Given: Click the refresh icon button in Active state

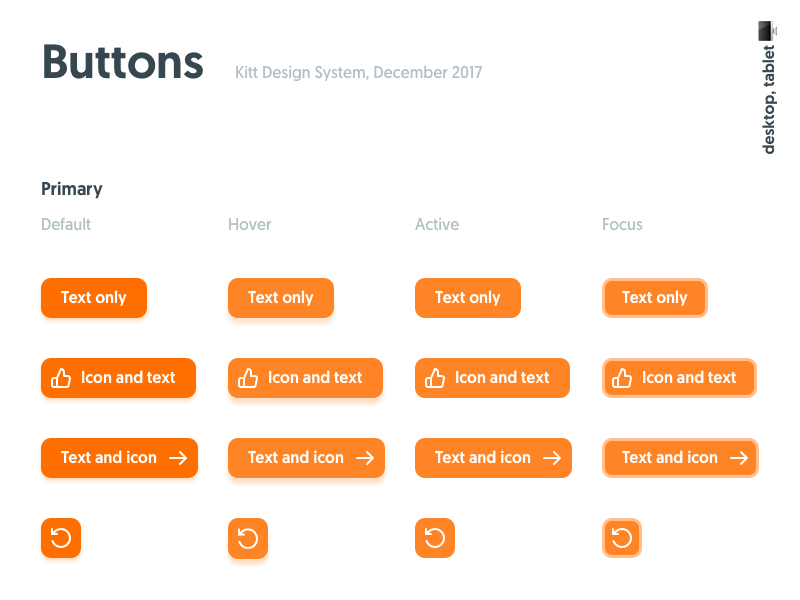Looking at the screenshot, I should click(x=435, y=537).
